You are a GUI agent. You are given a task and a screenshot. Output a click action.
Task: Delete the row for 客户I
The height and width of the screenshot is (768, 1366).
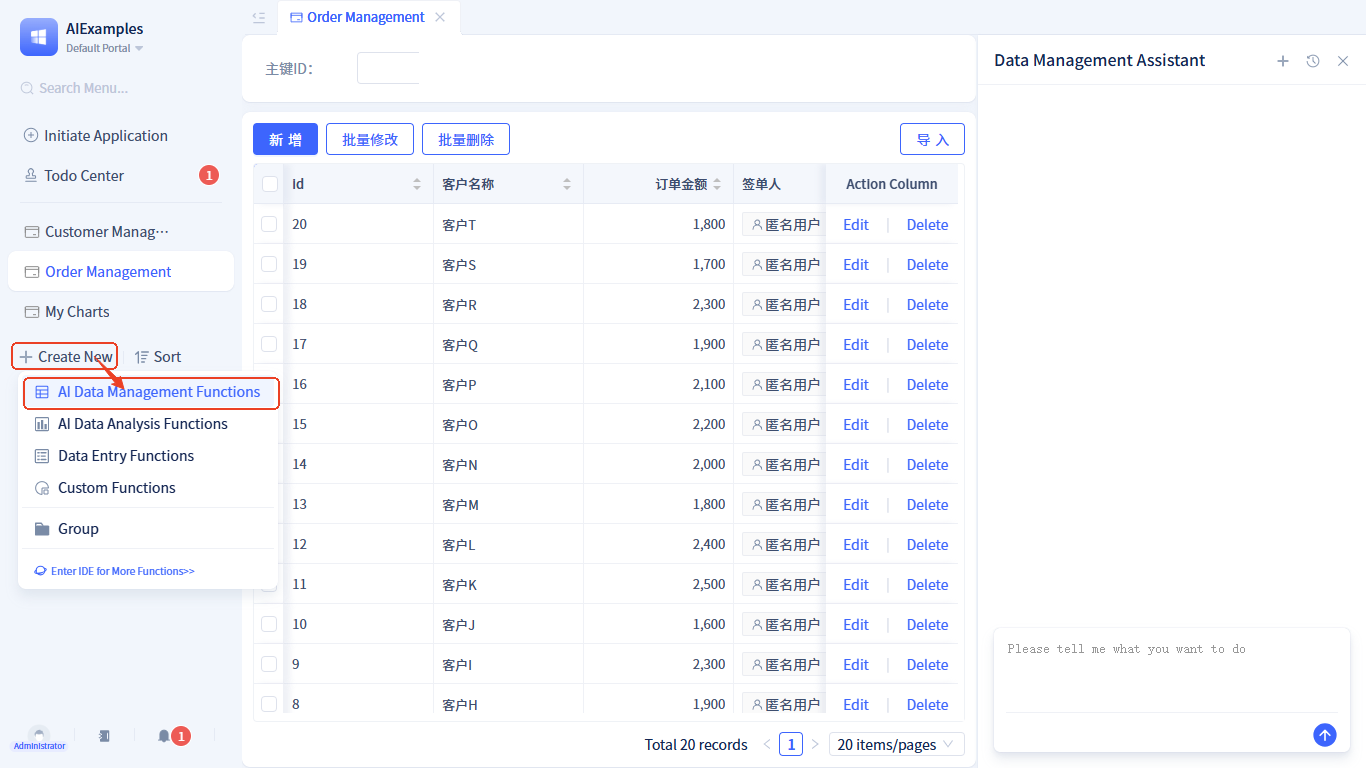coord(927,664)
